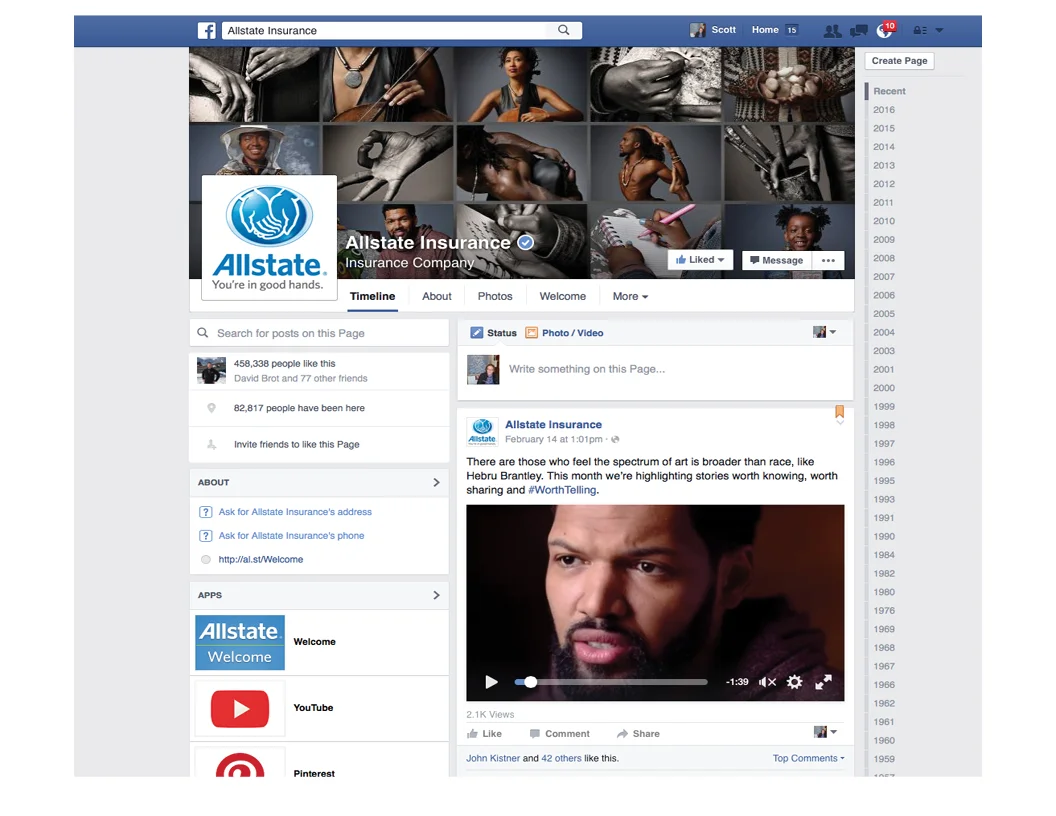Click Ask for Allstate Insurance's address link
This screenshot has height=816, width=1056.
point(295,512)
